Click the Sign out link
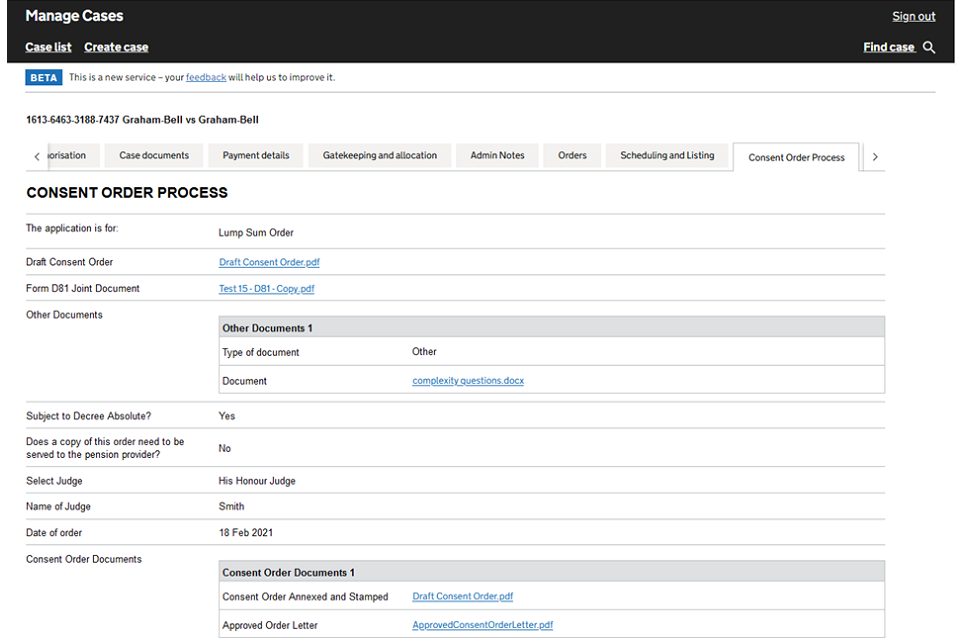This screenshot has height=640, width=960. tap(913, 16)
